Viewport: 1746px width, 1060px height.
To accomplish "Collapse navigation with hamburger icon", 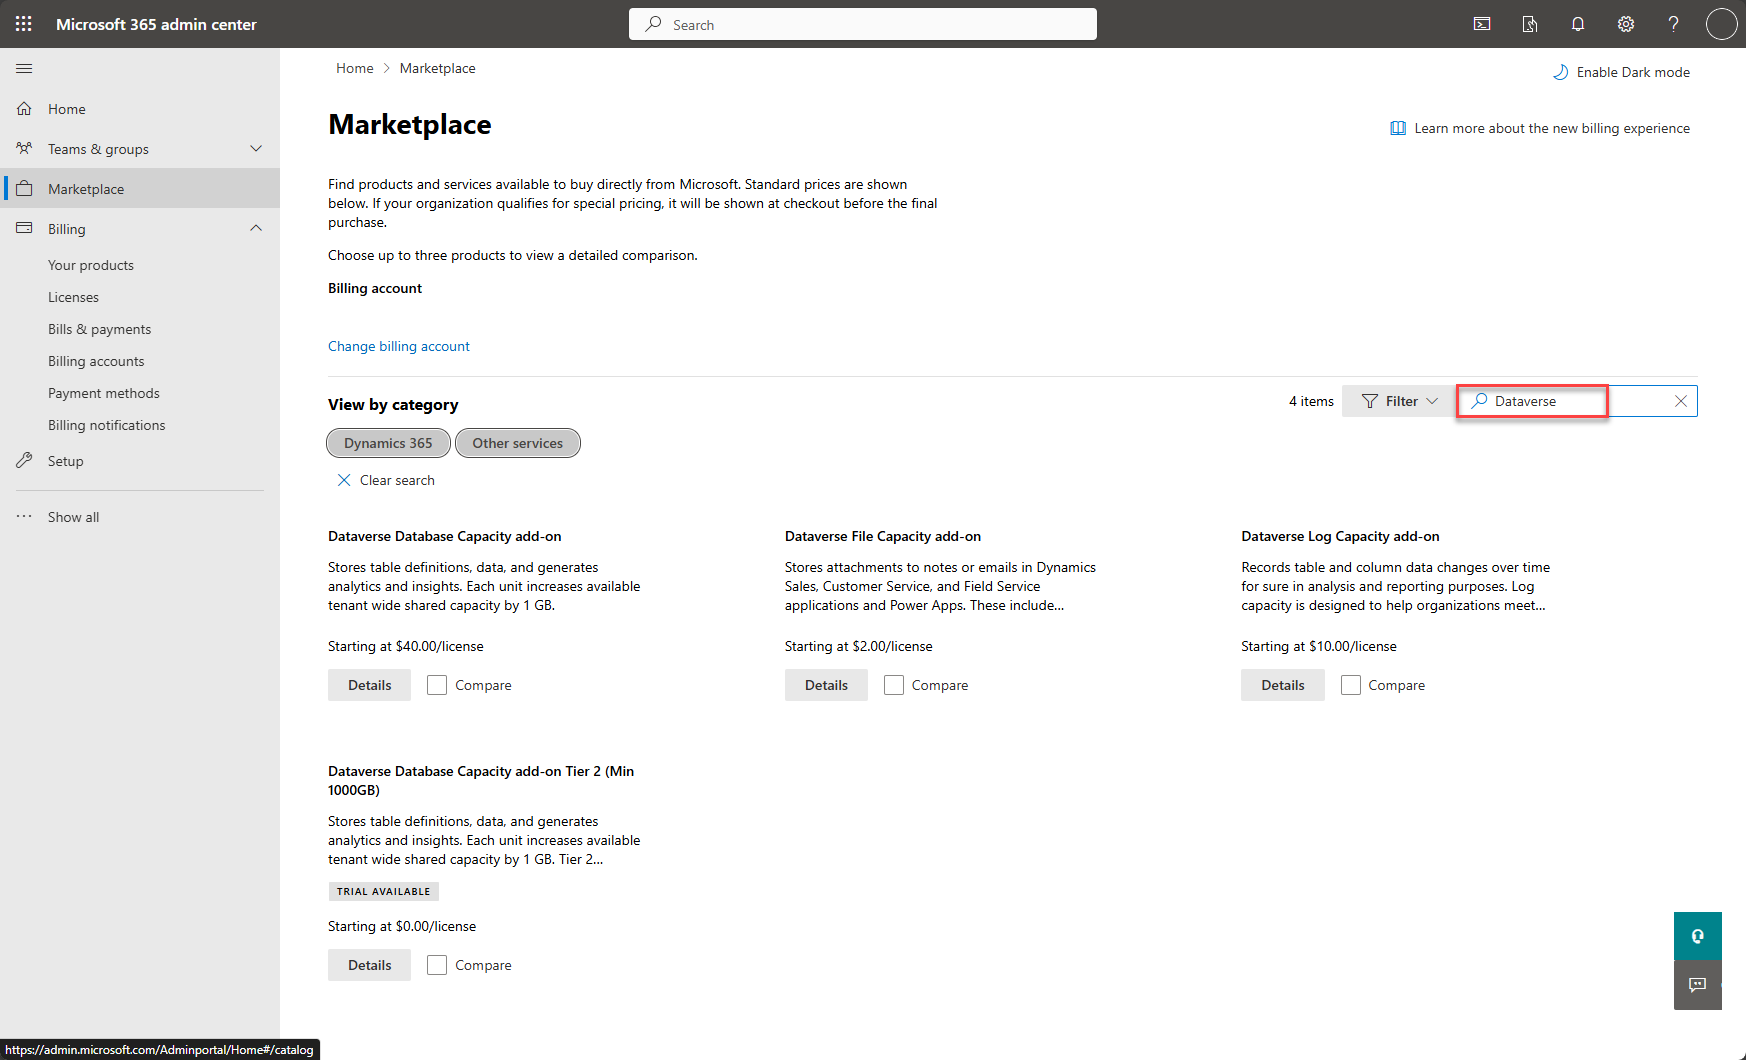I will (24, 68).
